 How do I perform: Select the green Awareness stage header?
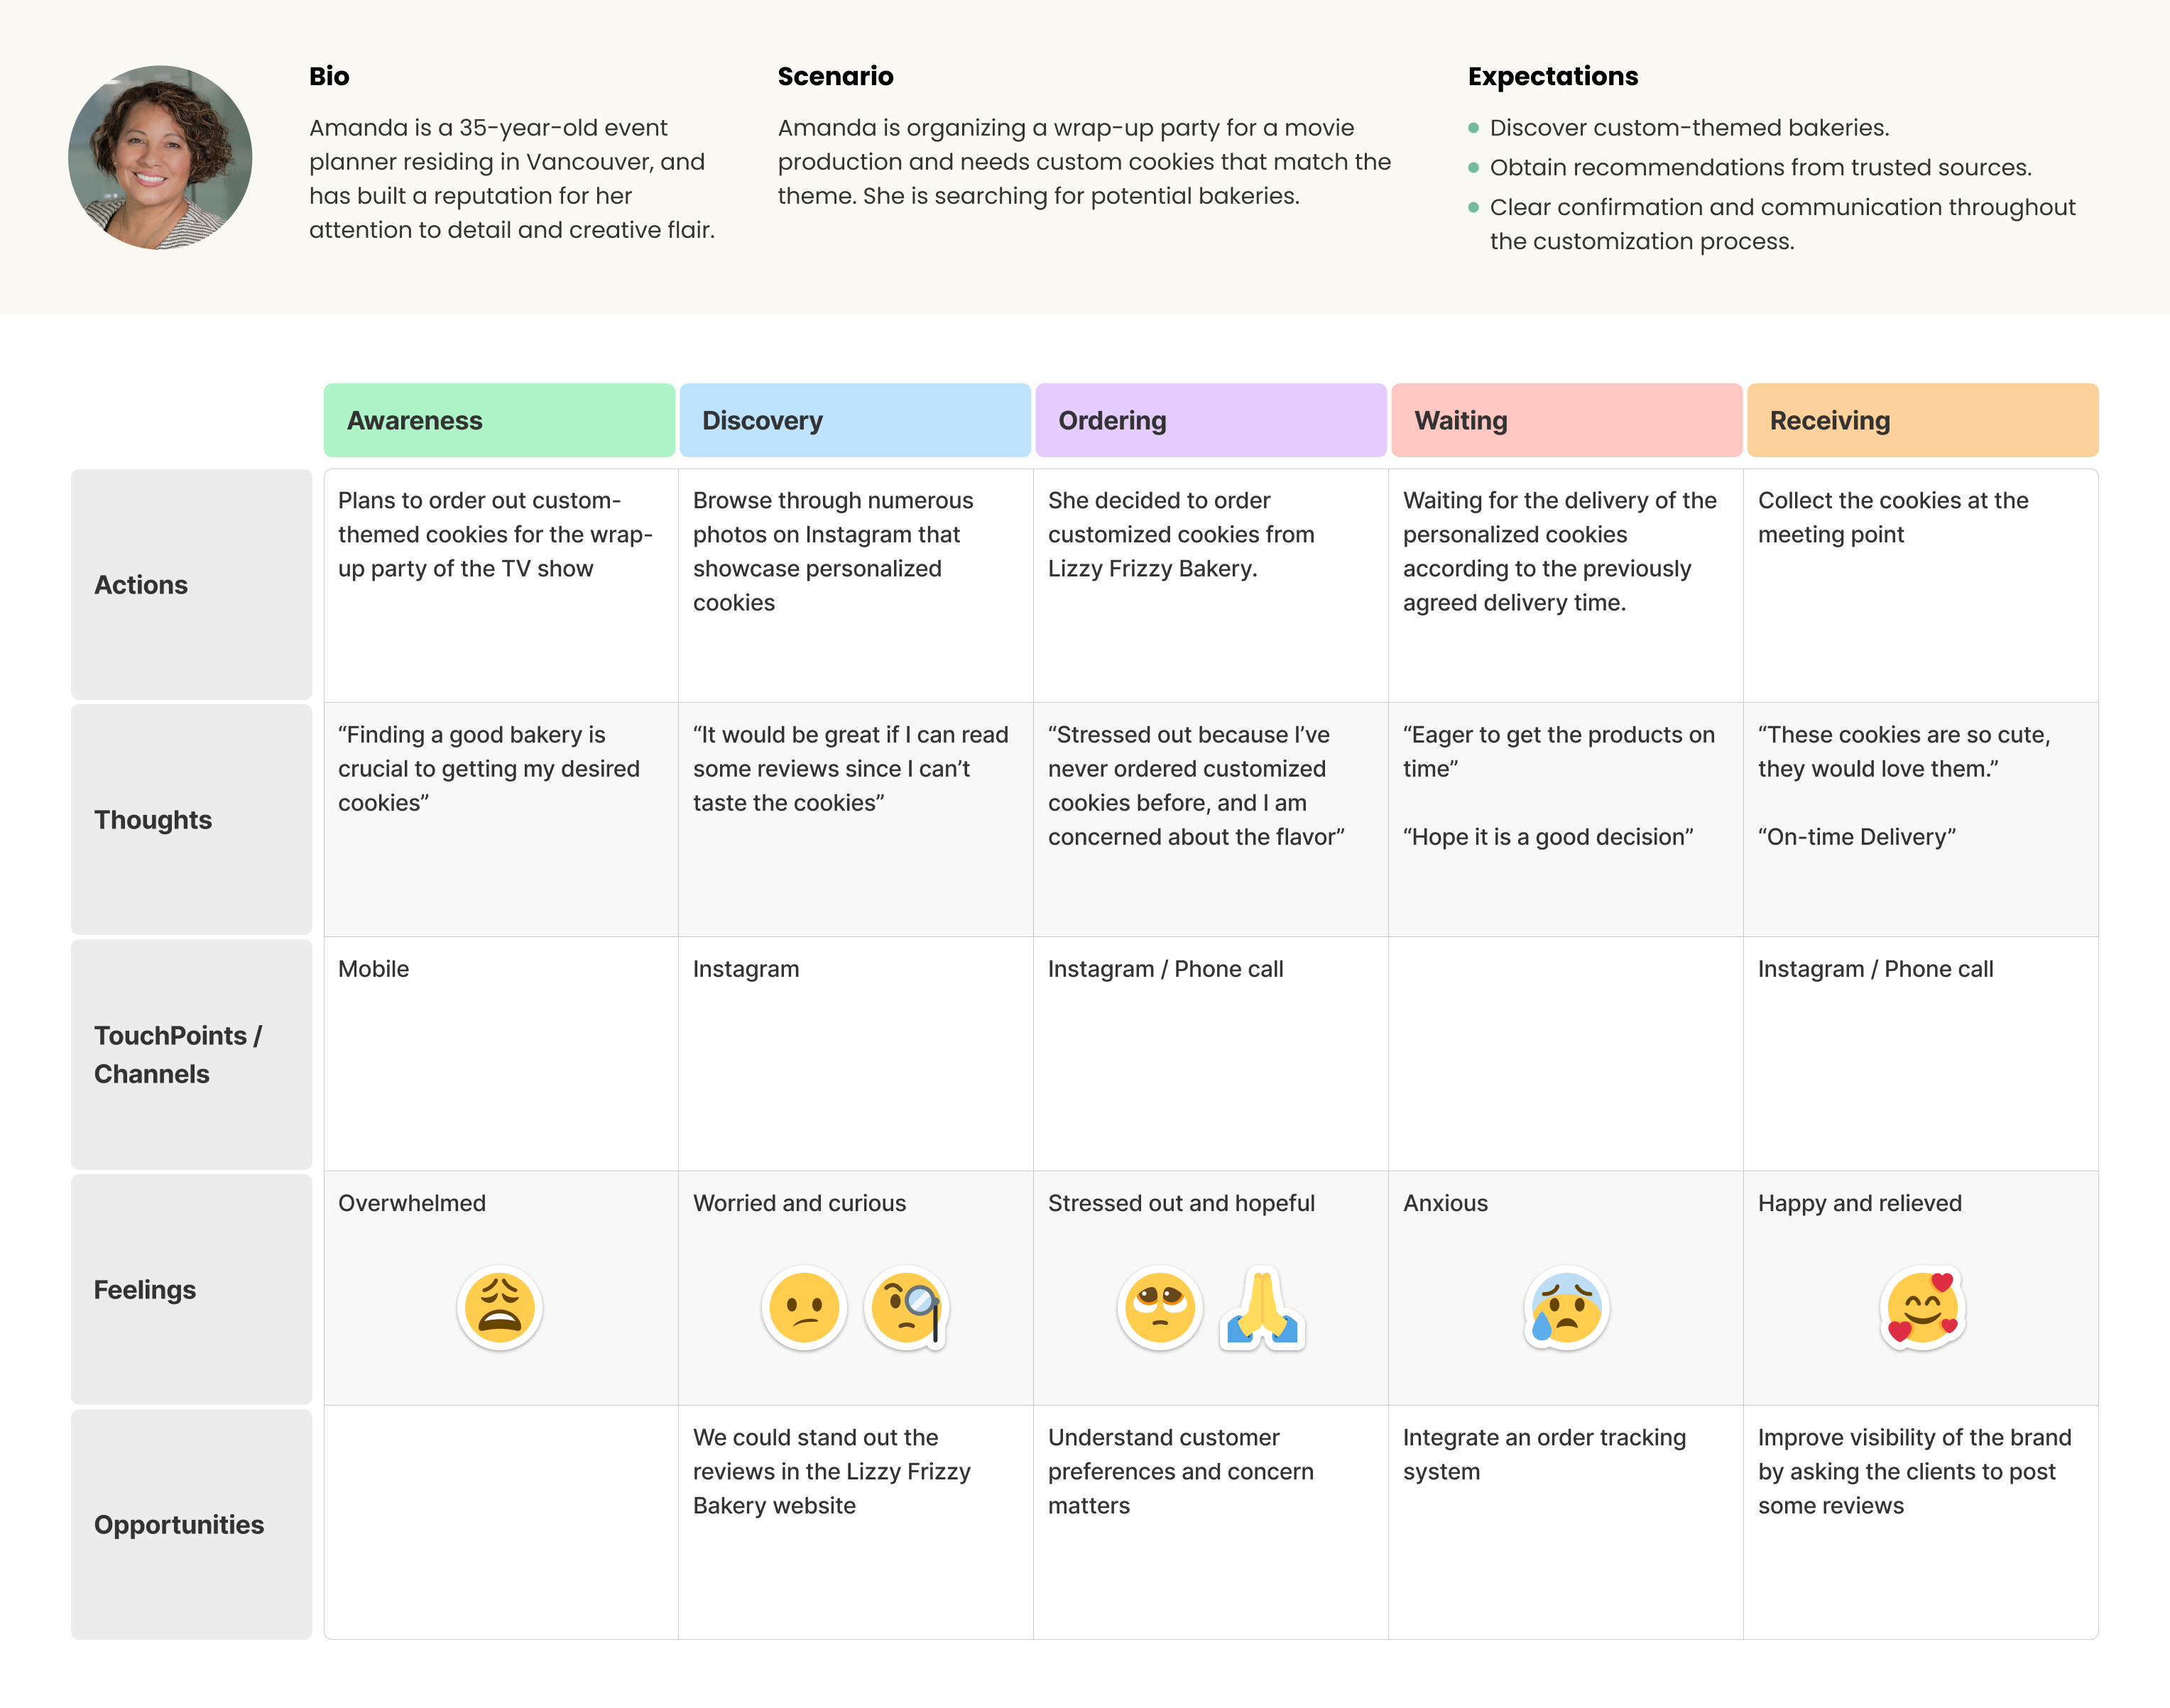[499, 420]
